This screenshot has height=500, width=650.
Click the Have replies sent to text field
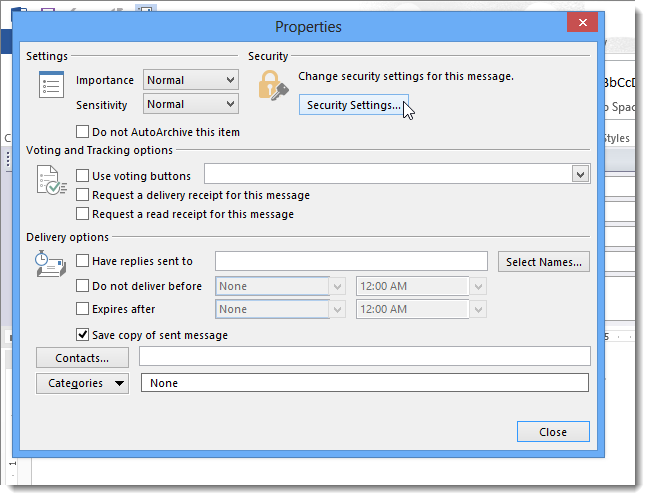pyautogui.click(x=351, y=261)
